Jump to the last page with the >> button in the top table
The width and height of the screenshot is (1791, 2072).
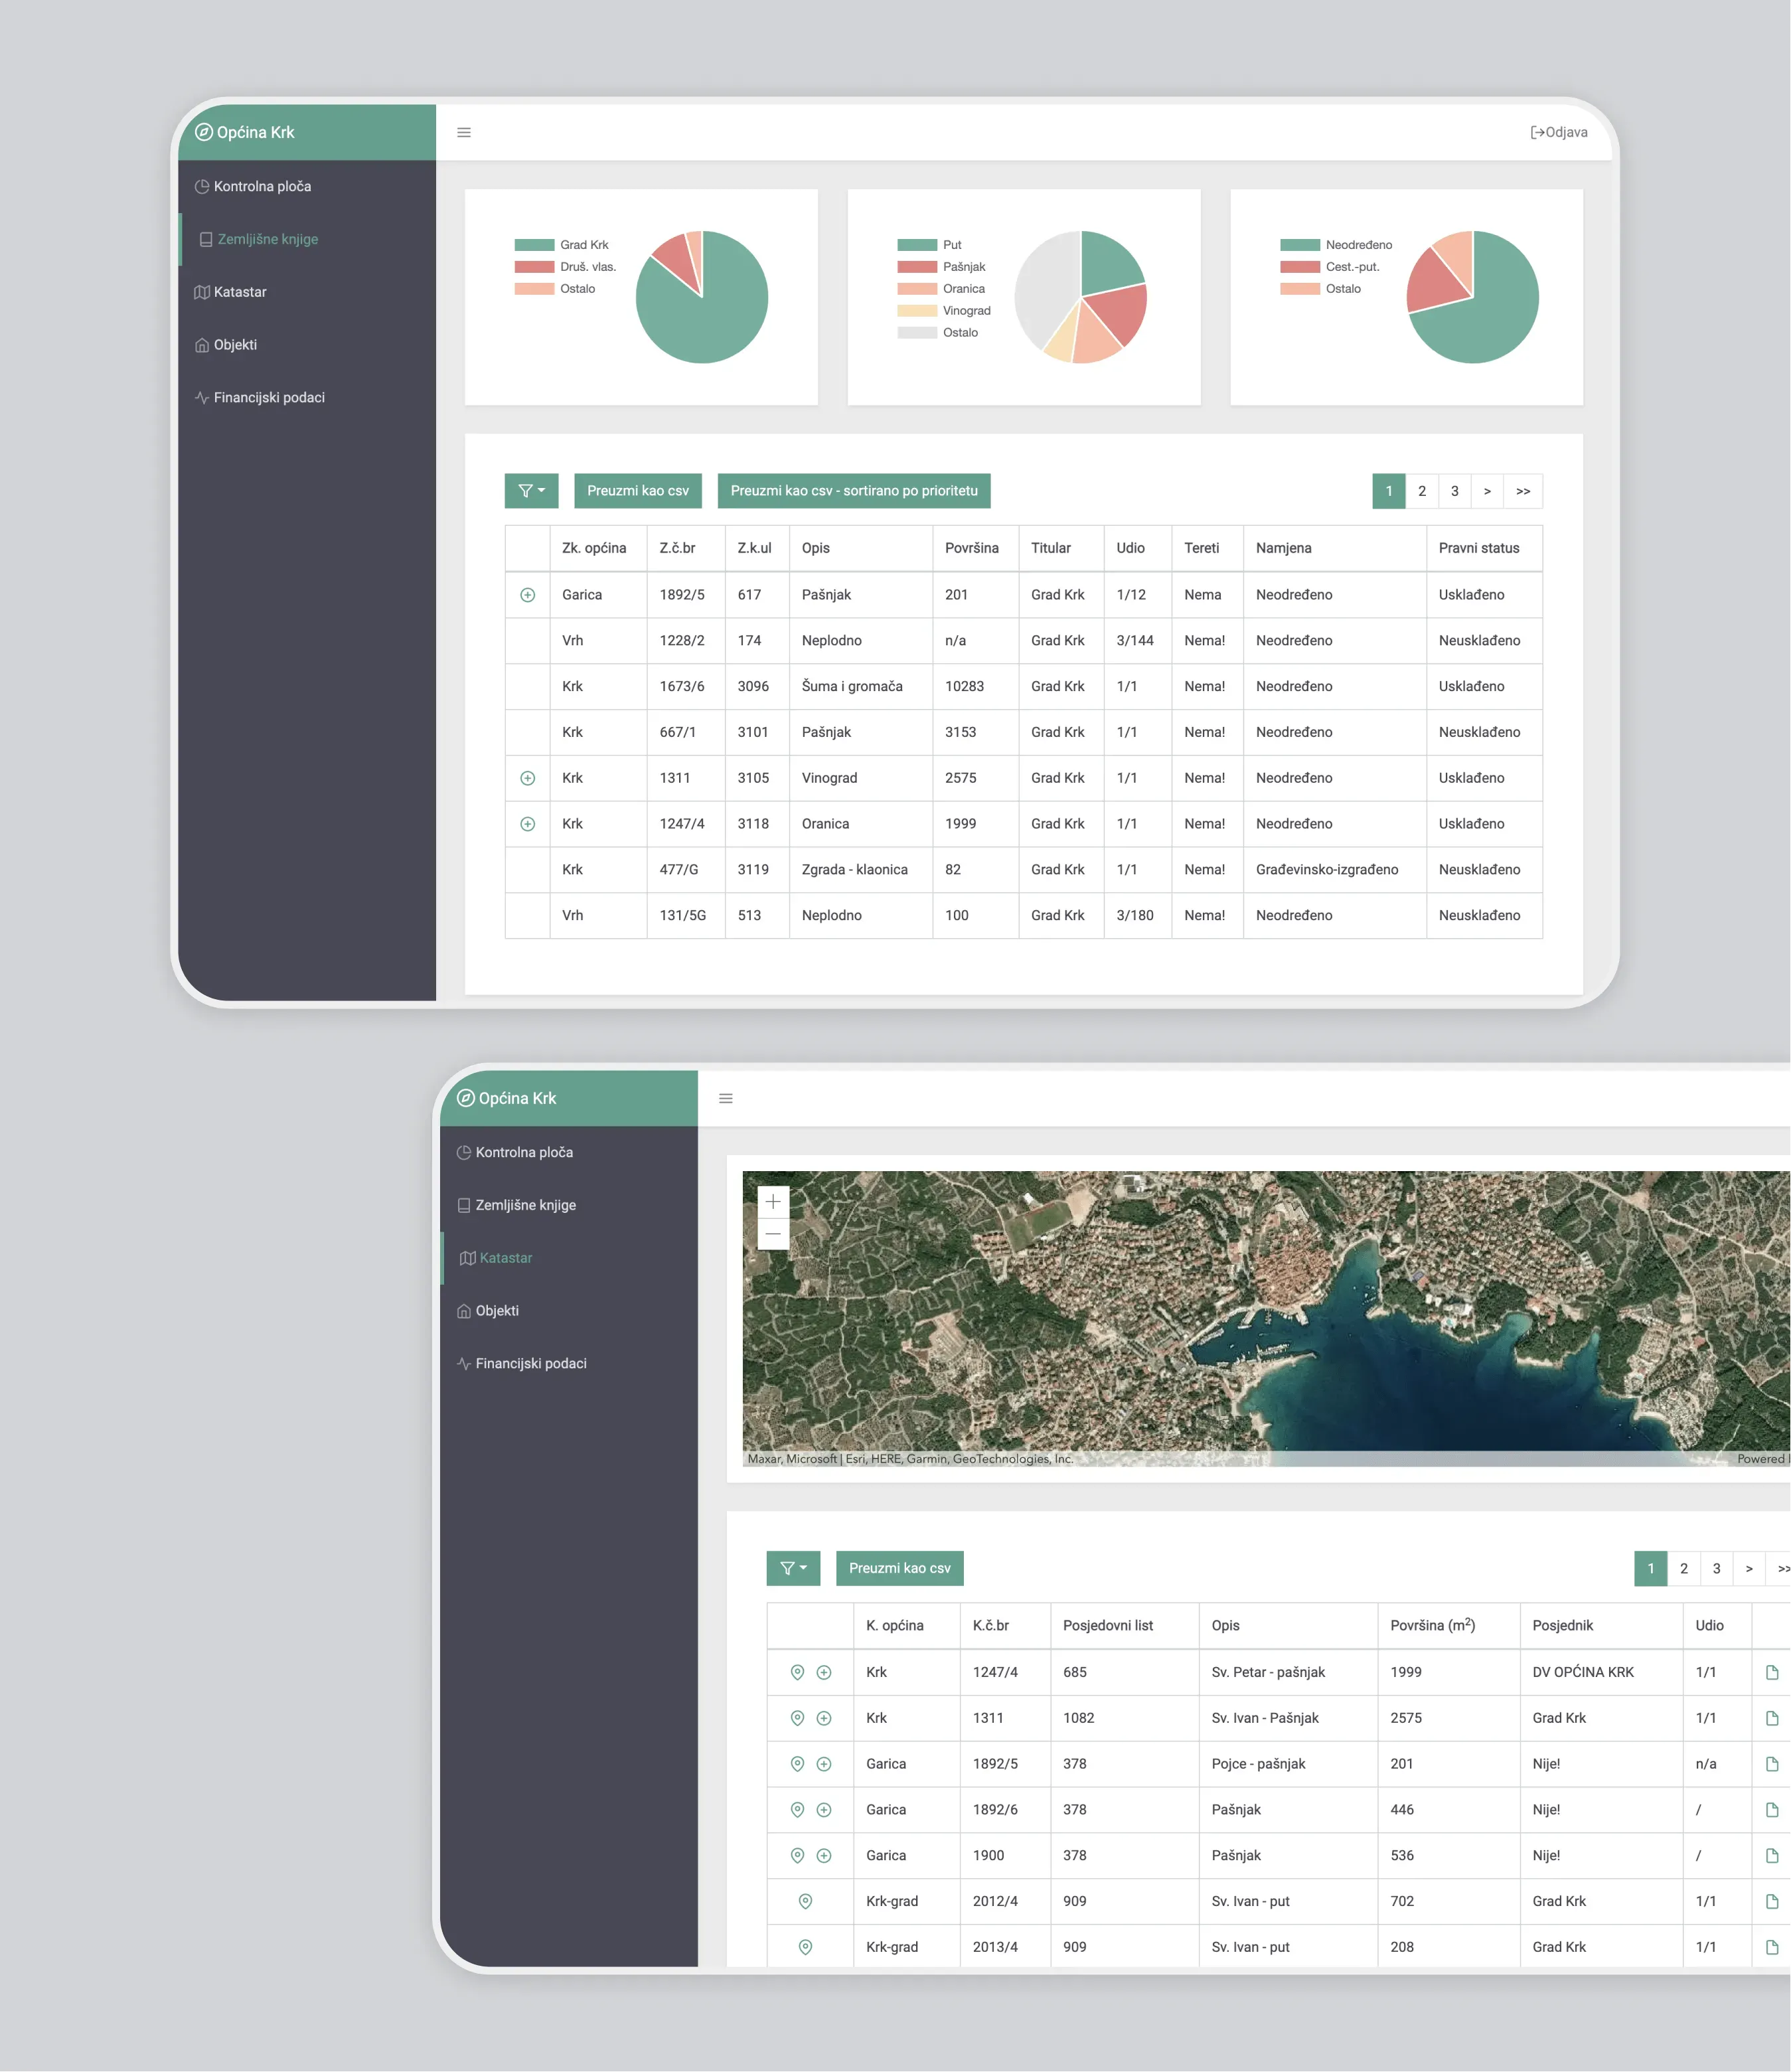pos(1522,491)
